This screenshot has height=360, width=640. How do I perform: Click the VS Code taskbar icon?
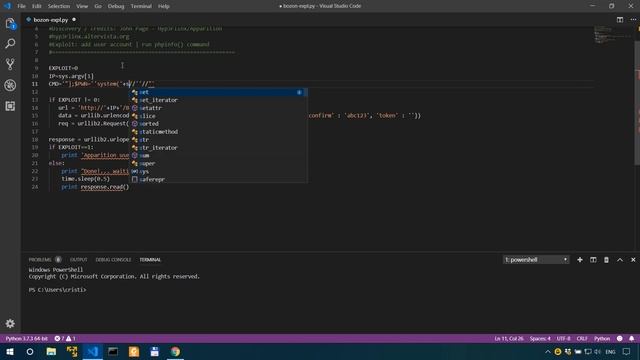tap(92, 351)
